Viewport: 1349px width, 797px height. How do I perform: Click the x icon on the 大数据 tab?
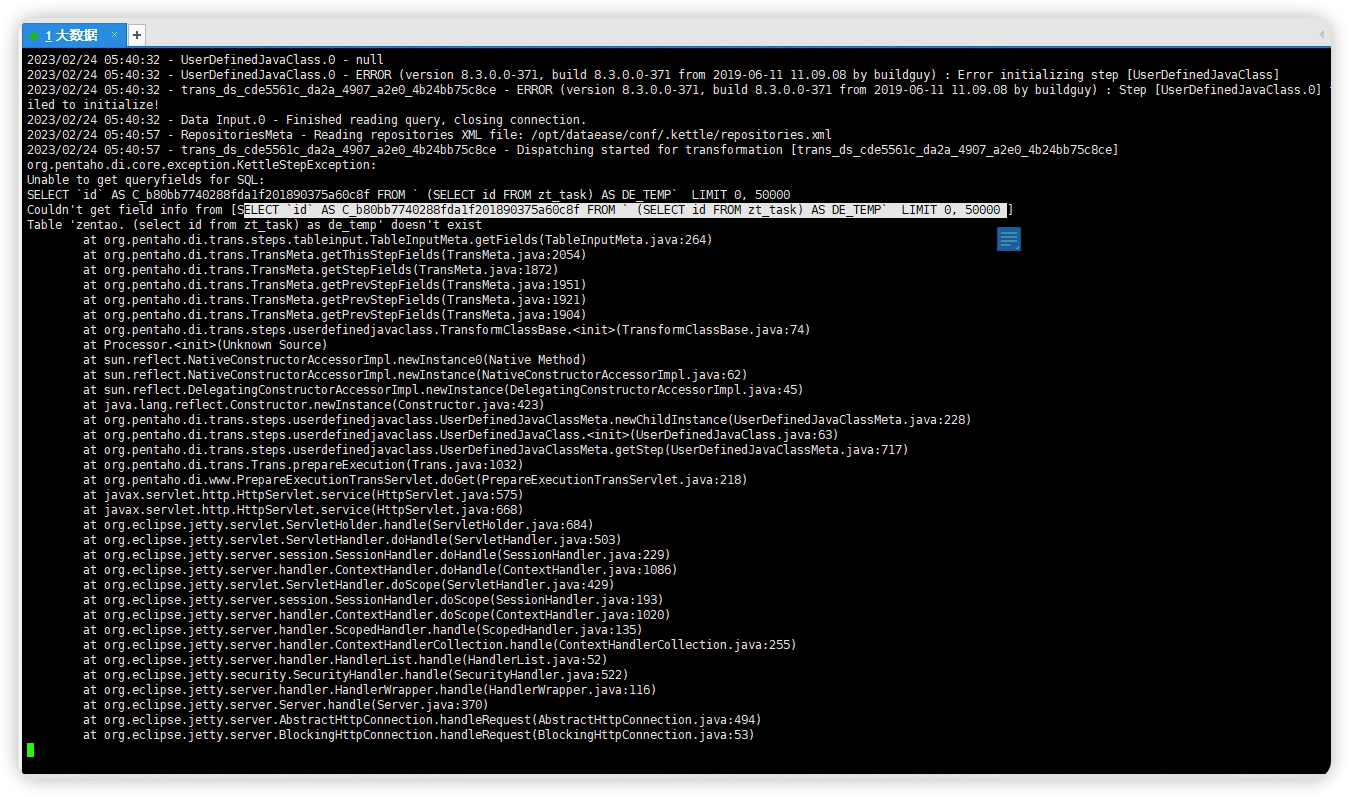point(114,33)
